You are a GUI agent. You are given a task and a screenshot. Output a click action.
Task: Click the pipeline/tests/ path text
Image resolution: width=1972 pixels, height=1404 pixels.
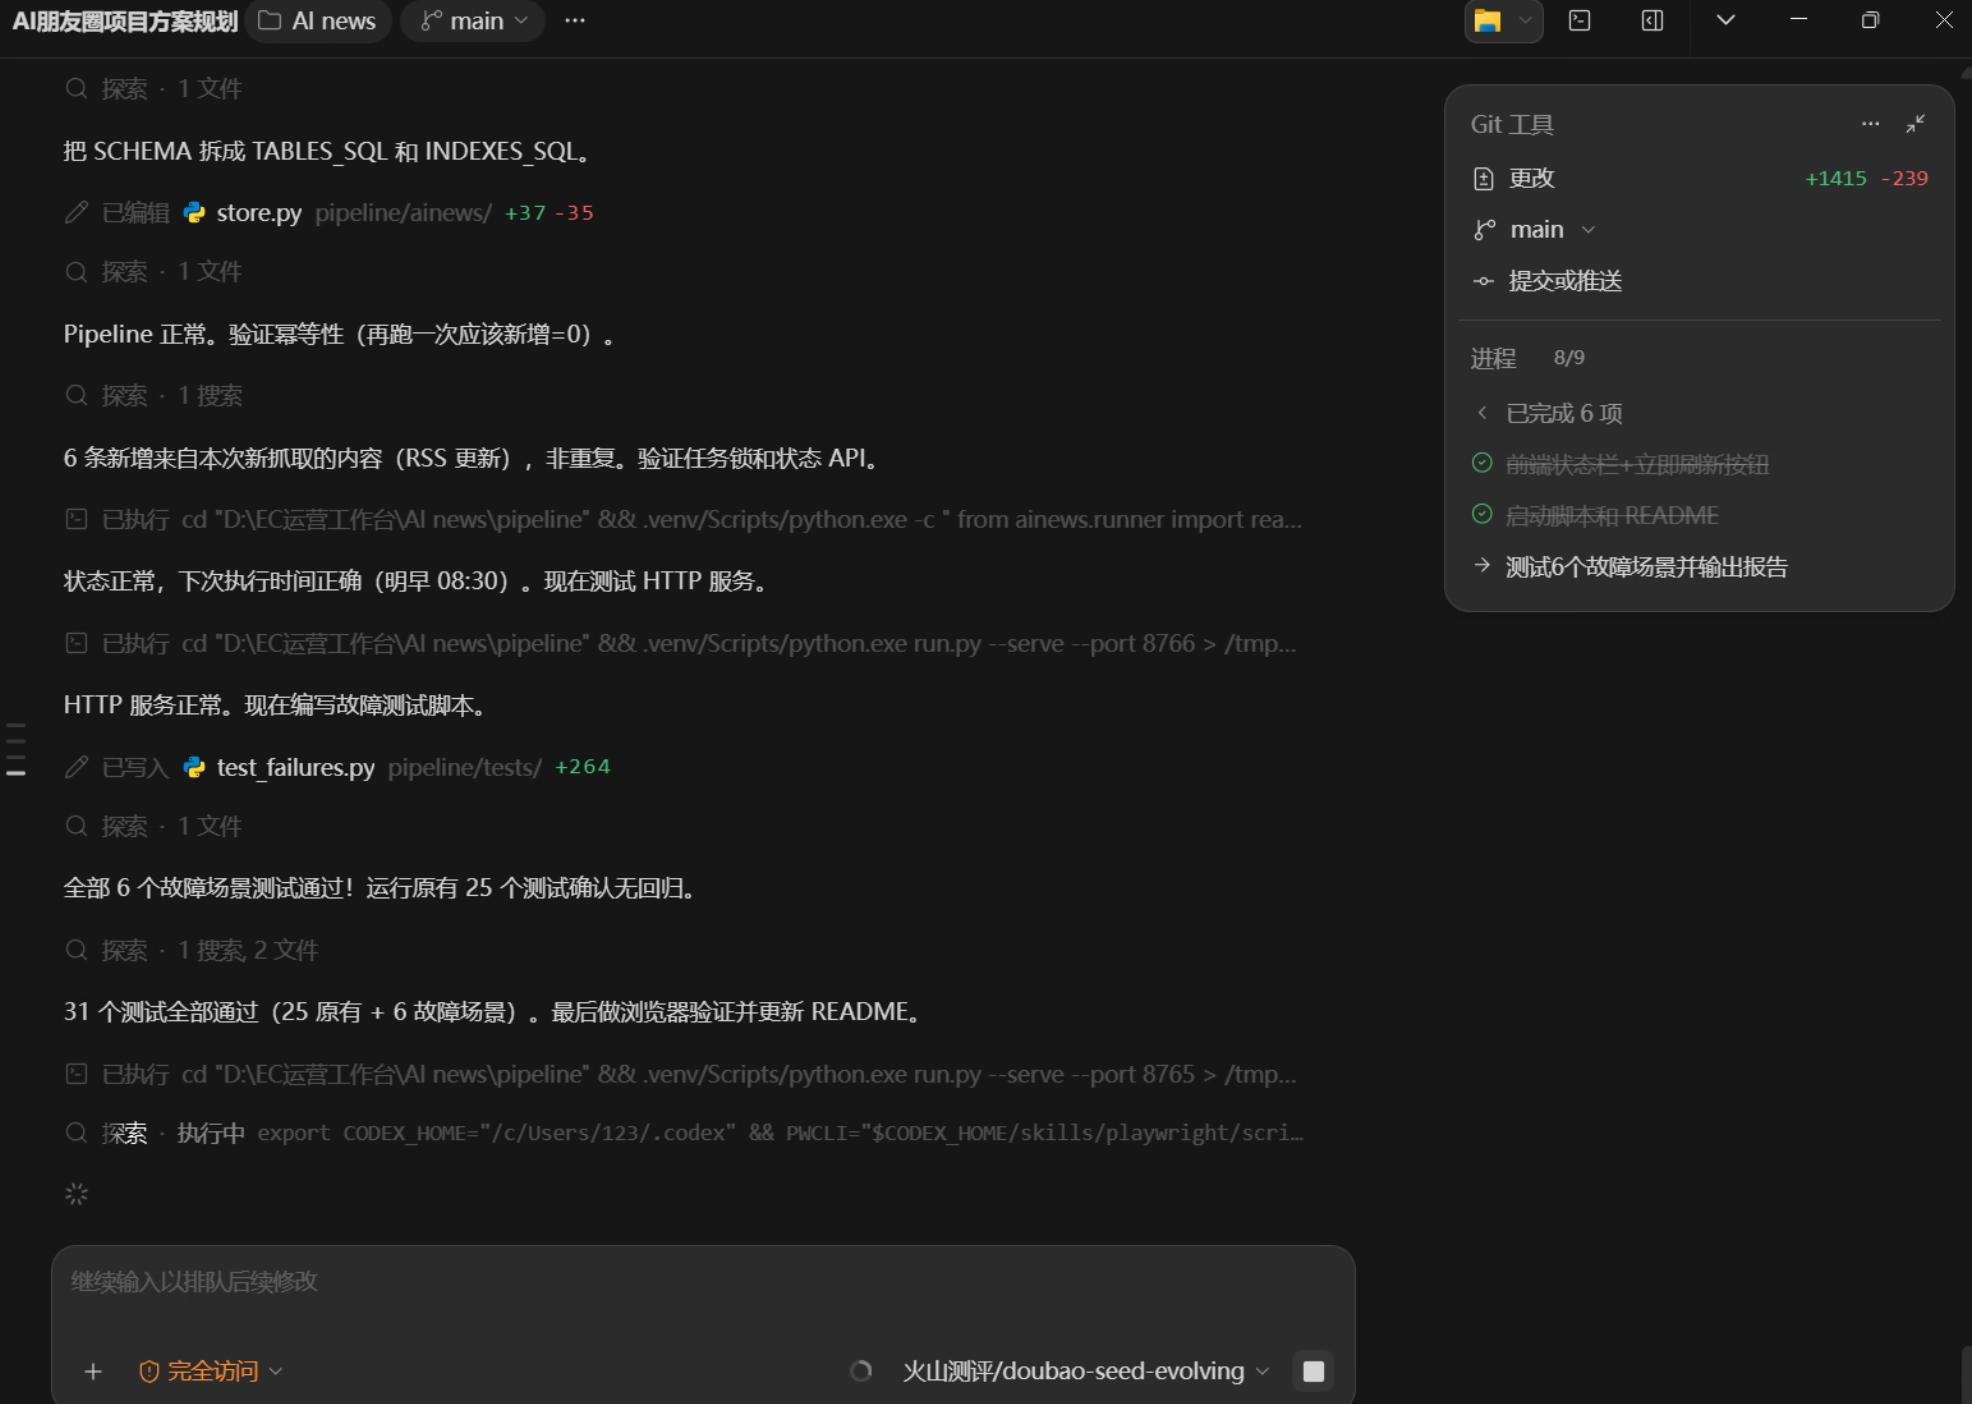[465, 767]
